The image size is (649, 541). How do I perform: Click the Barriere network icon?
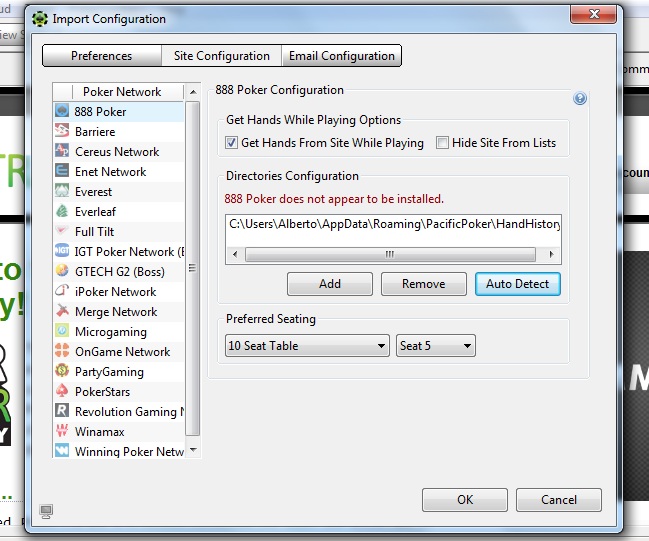(x=62, y=131)
